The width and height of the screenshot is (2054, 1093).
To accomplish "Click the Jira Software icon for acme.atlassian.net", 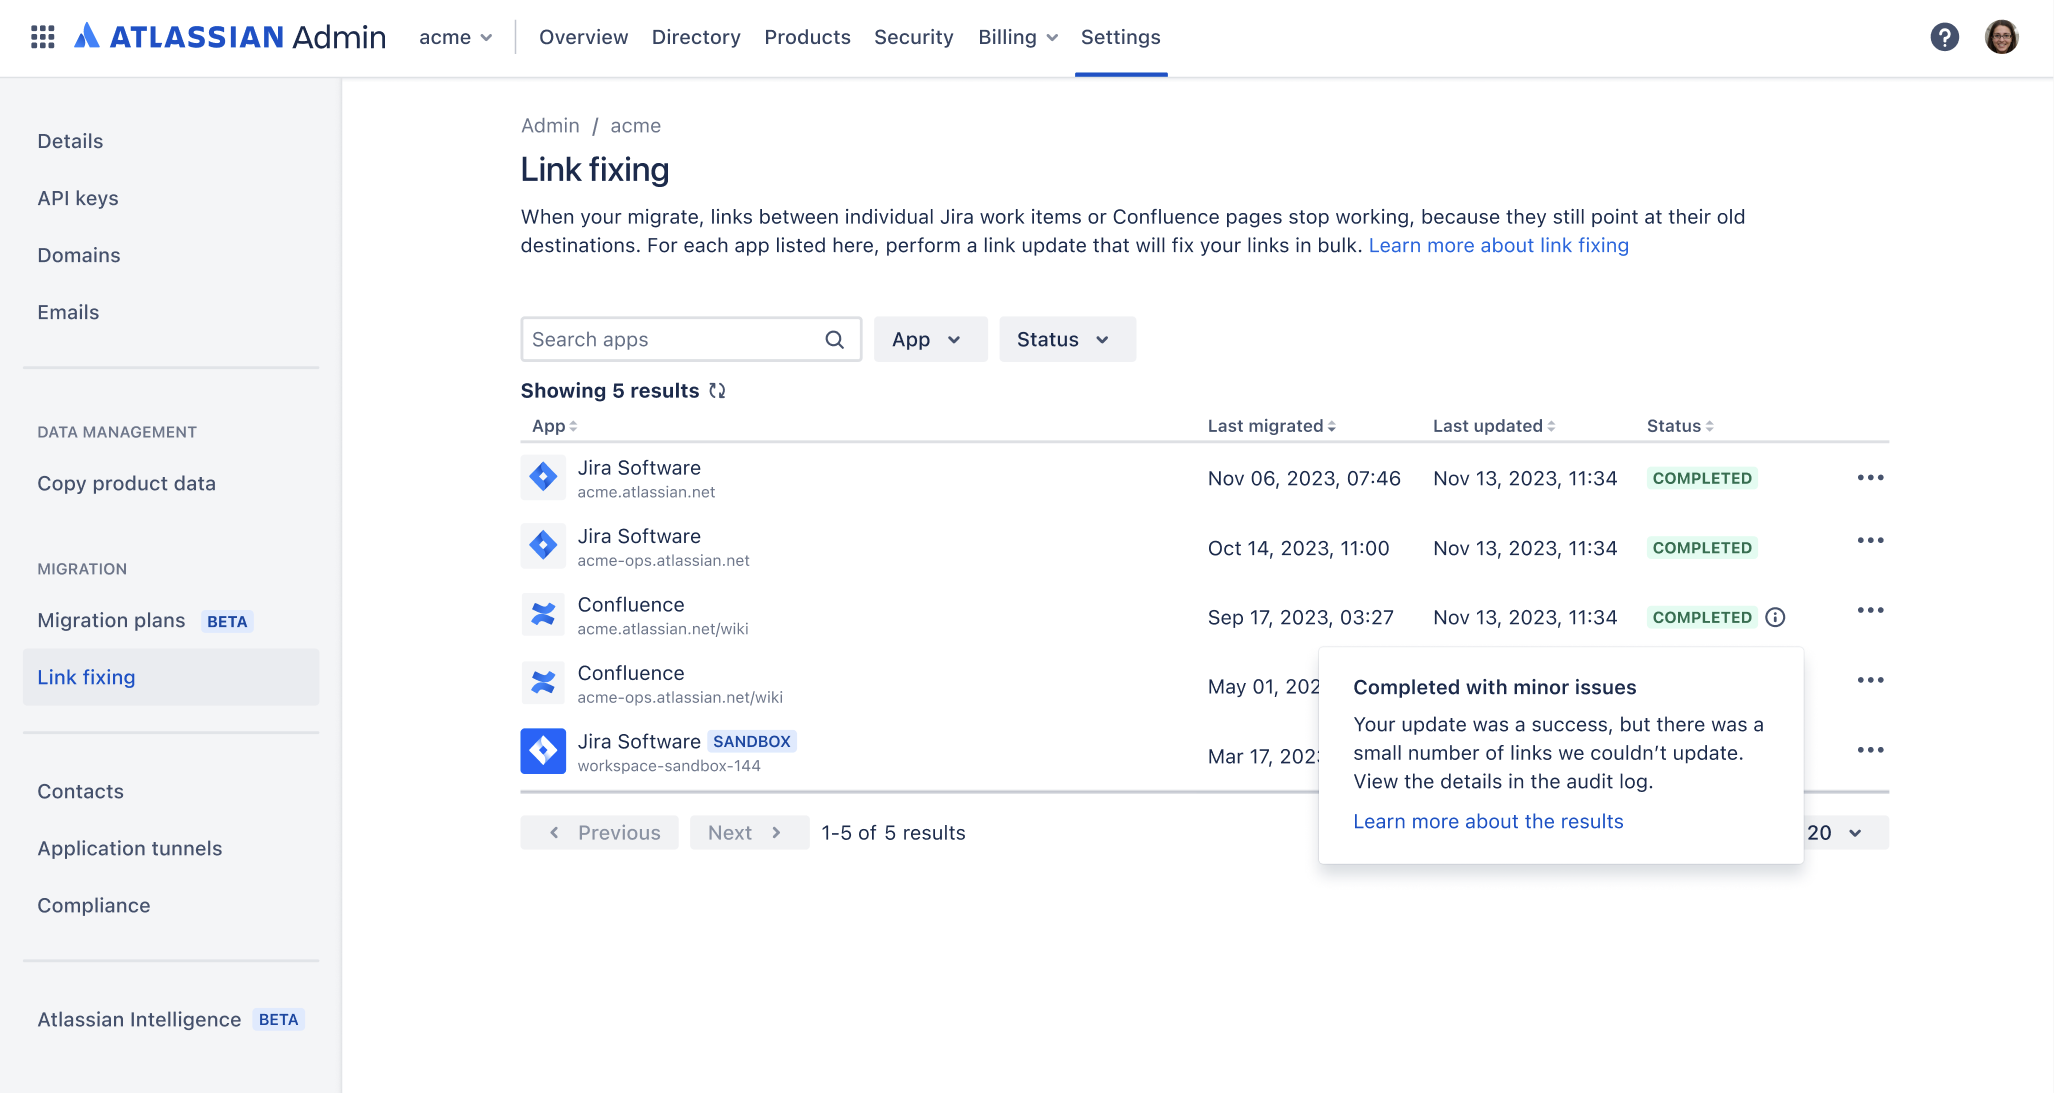I will [x=543, y=477].
